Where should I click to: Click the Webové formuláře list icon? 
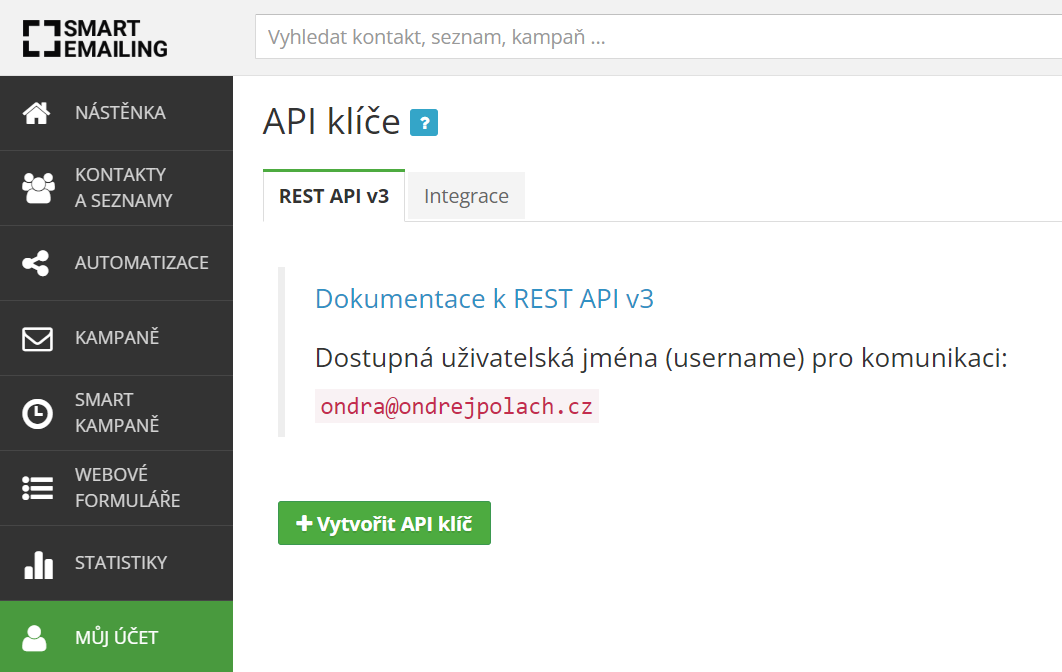tap(37, 488)
